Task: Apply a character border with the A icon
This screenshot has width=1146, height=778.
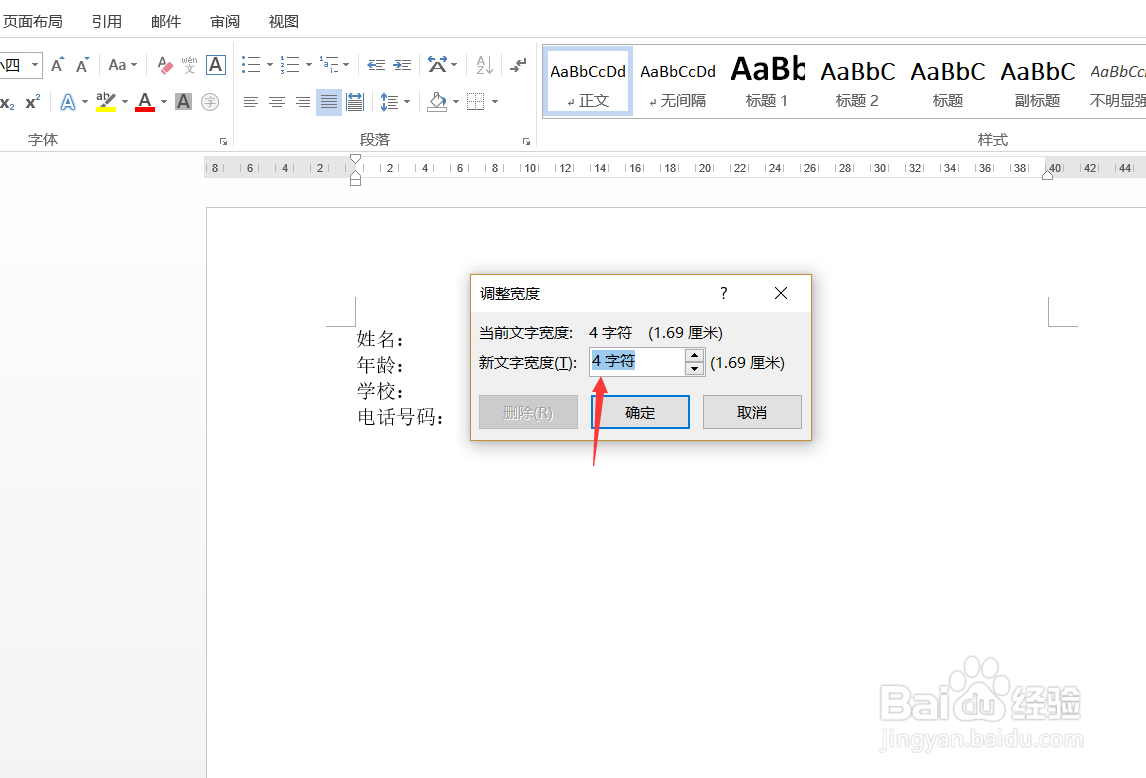Action: coord(215,65)
